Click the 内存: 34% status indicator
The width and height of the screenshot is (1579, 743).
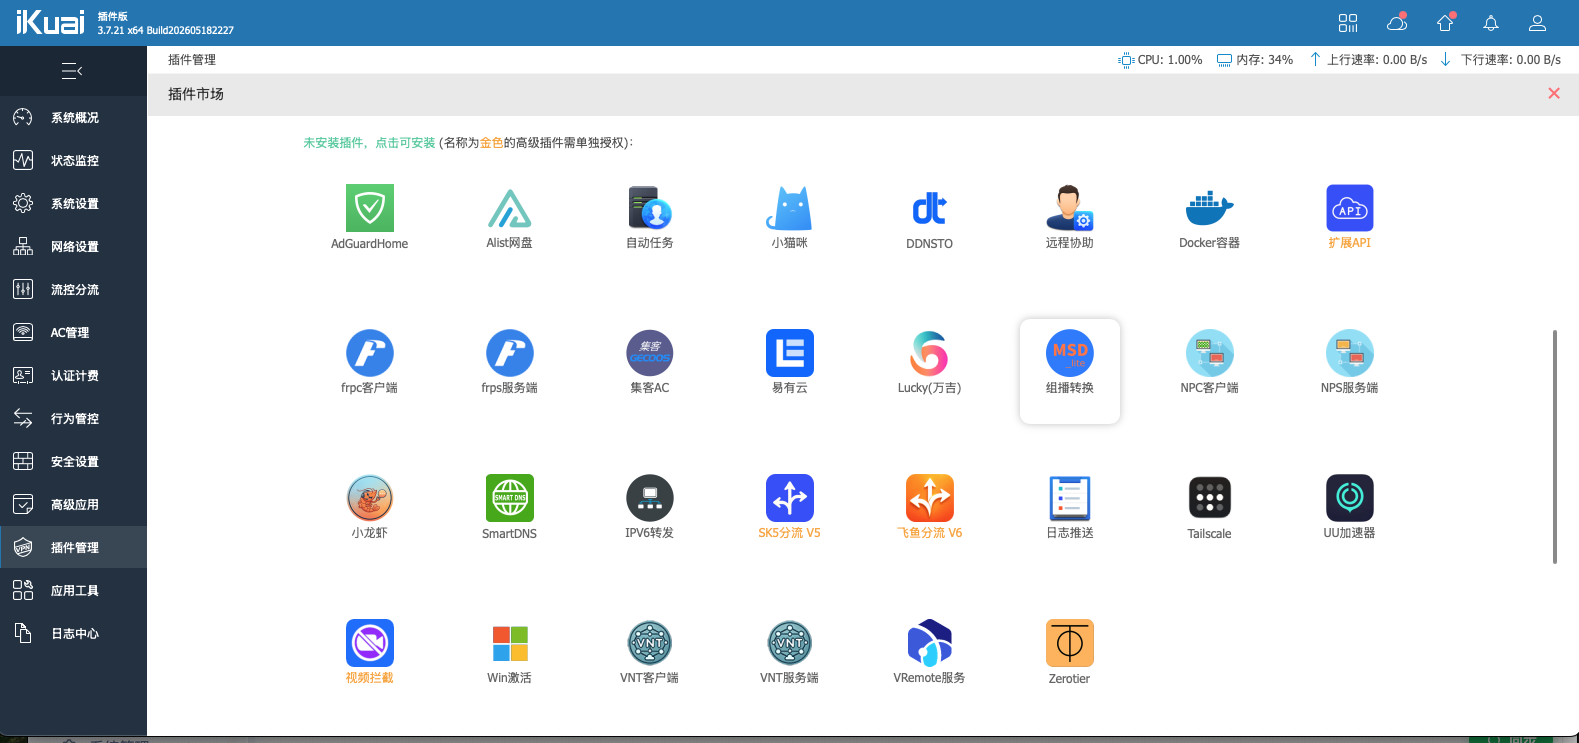click(1255, 60)
